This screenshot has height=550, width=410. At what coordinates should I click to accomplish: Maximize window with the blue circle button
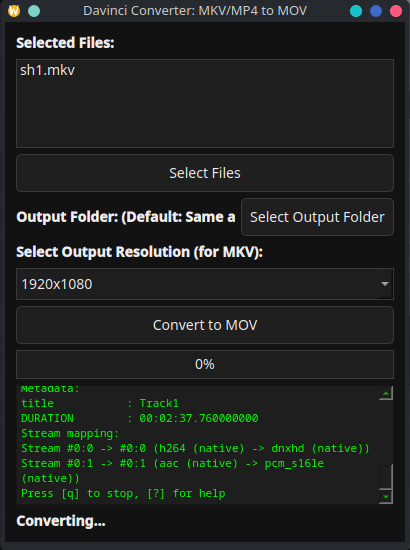tap(376, 11)
